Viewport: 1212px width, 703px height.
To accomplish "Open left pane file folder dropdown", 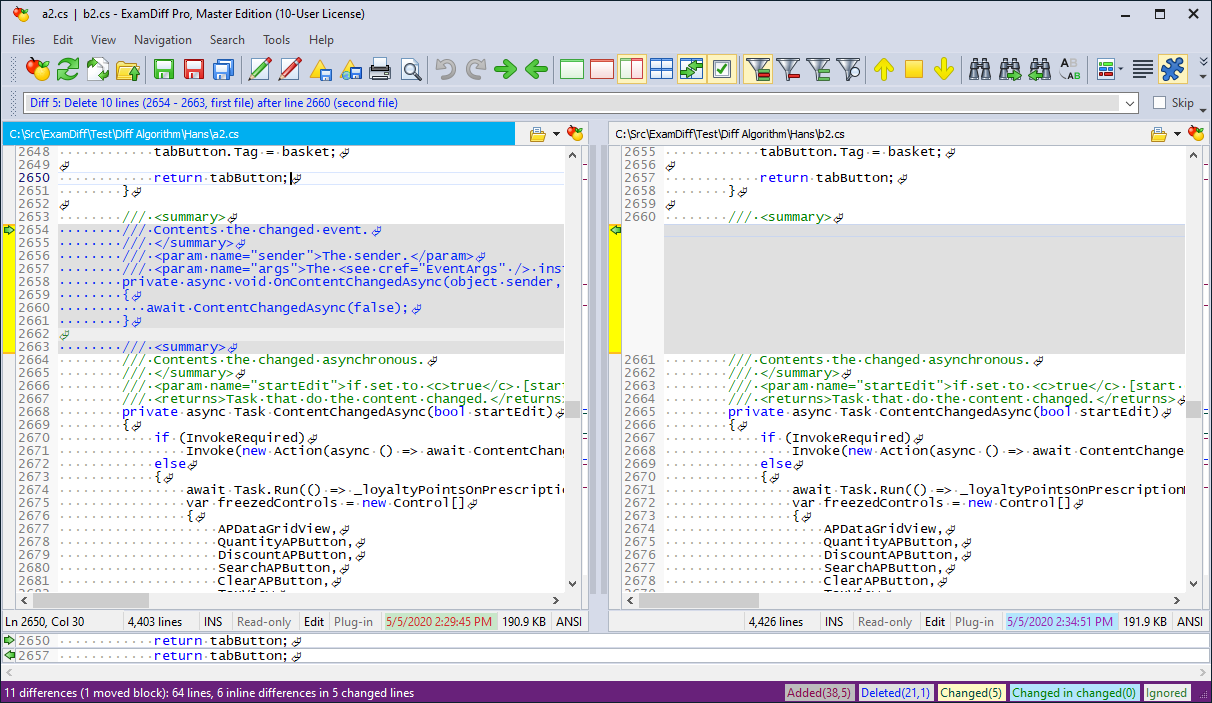I will (538, 133).
